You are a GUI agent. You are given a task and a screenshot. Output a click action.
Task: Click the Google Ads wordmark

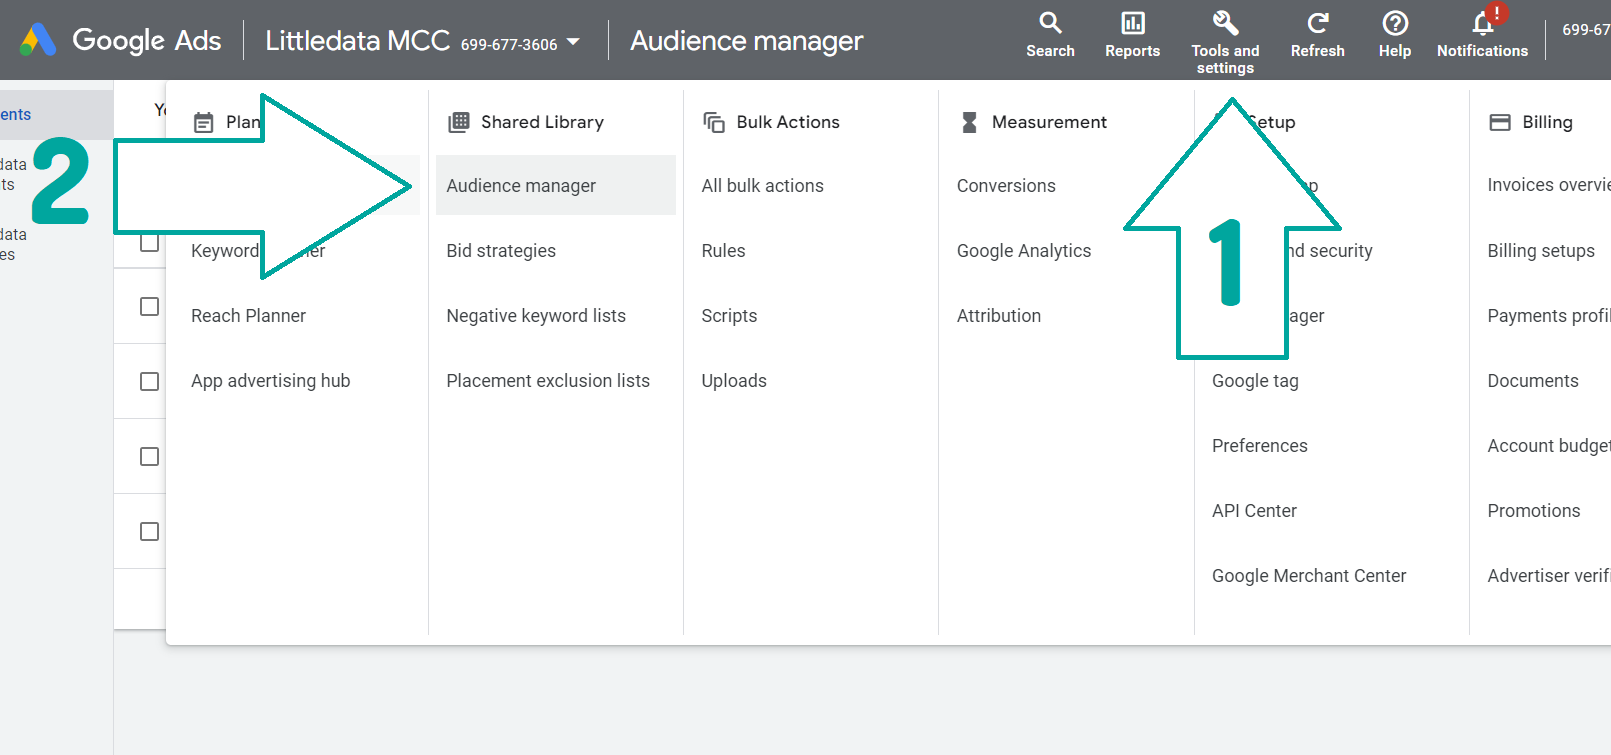coord(147,40)
